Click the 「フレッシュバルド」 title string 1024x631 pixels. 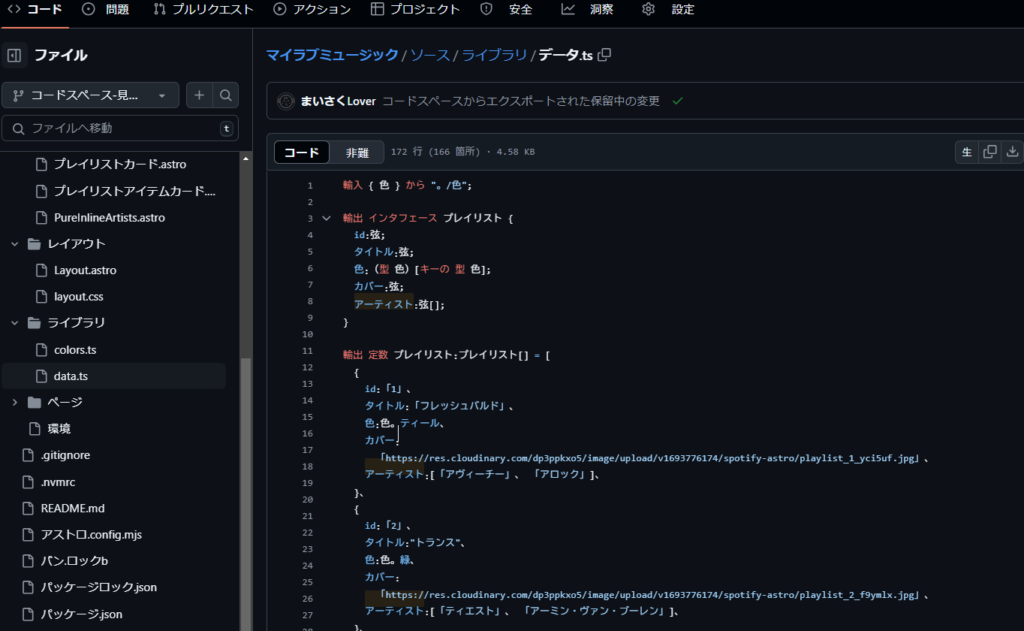(460, 406)
